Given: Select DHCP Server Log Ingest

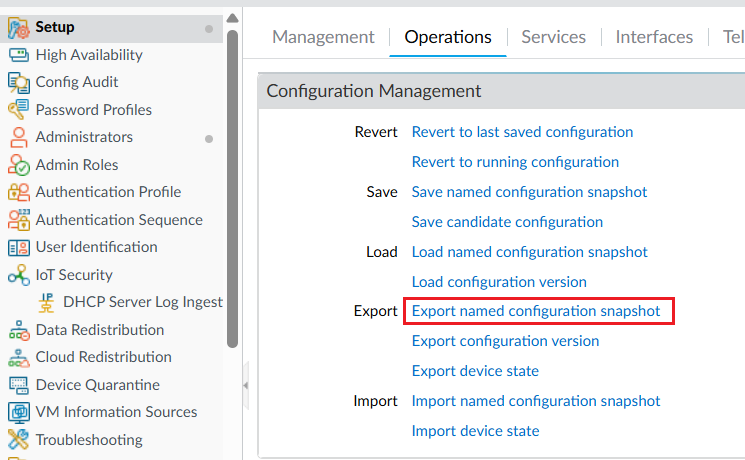Looking at the screenshot, I should [143, 302].
